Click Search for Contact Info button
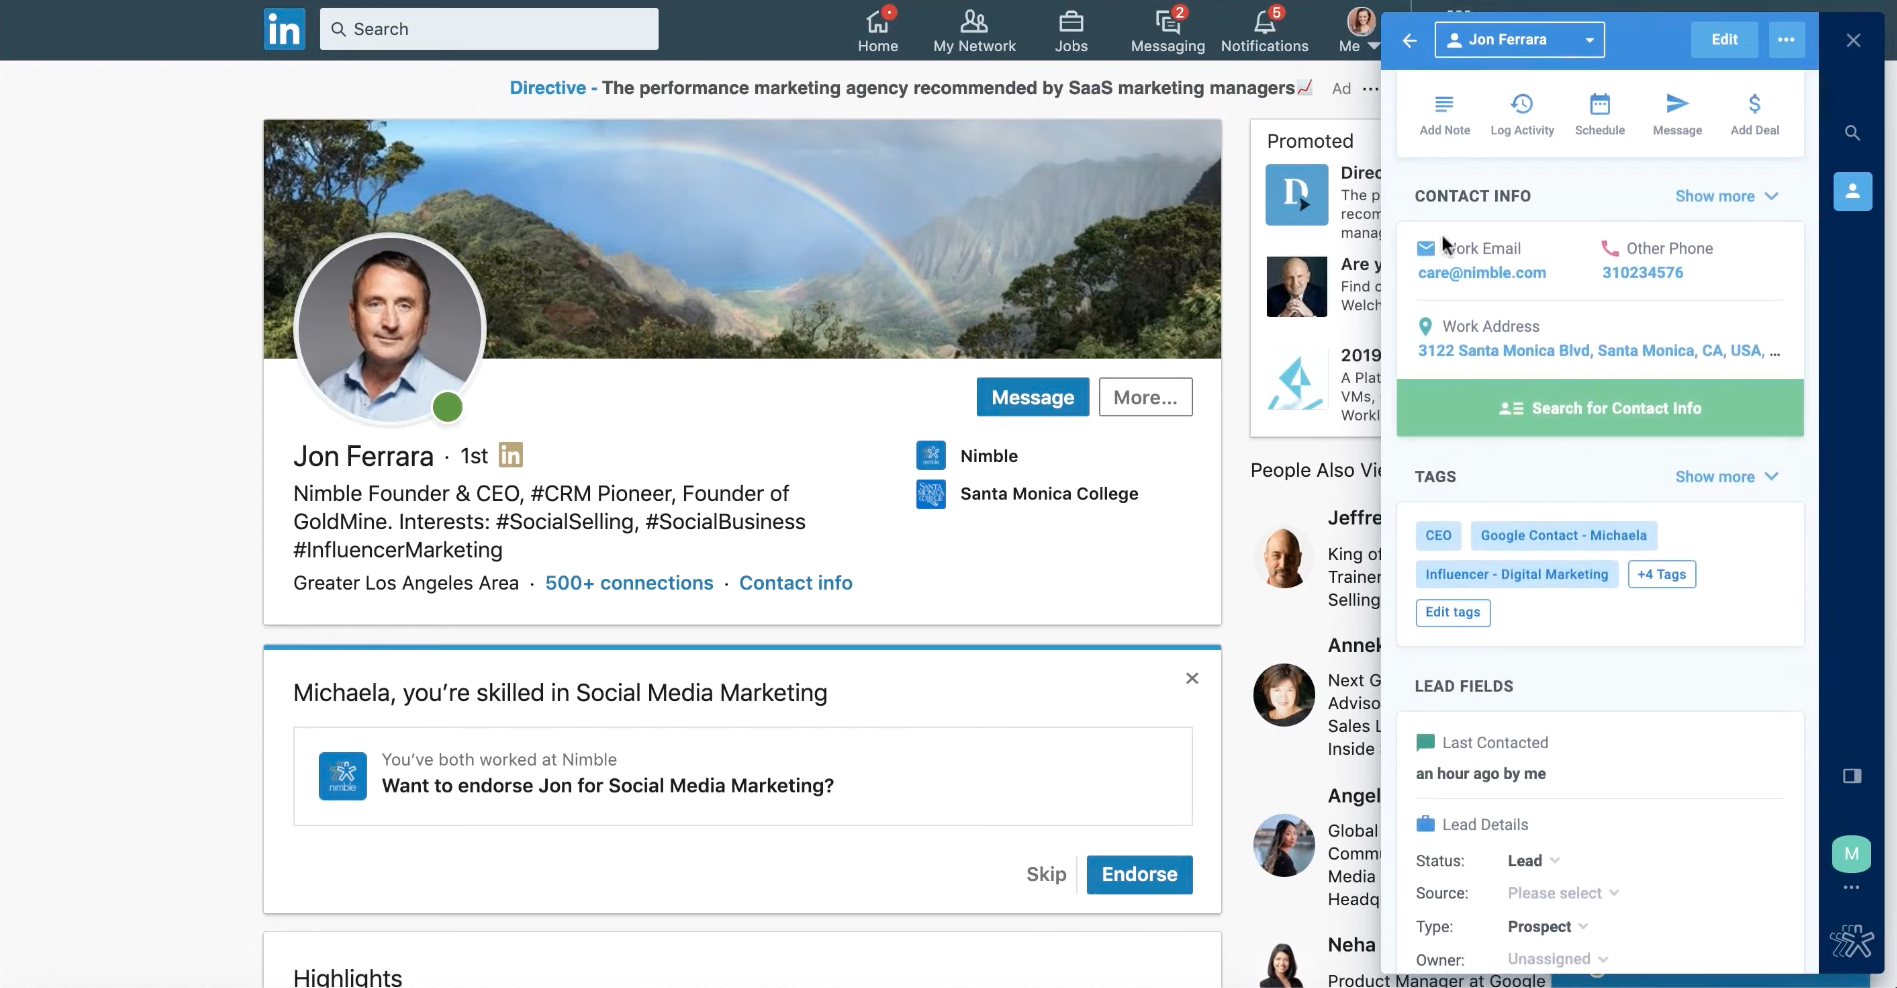 (x=1600, y=408)
